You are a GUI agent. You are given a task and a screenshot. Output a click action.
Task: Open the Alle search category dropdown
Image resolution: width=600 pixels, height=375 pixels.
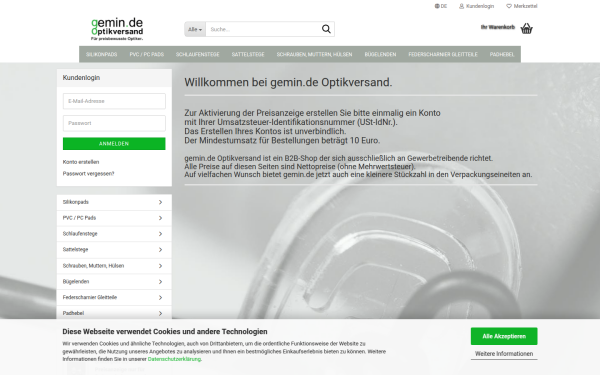195,29
